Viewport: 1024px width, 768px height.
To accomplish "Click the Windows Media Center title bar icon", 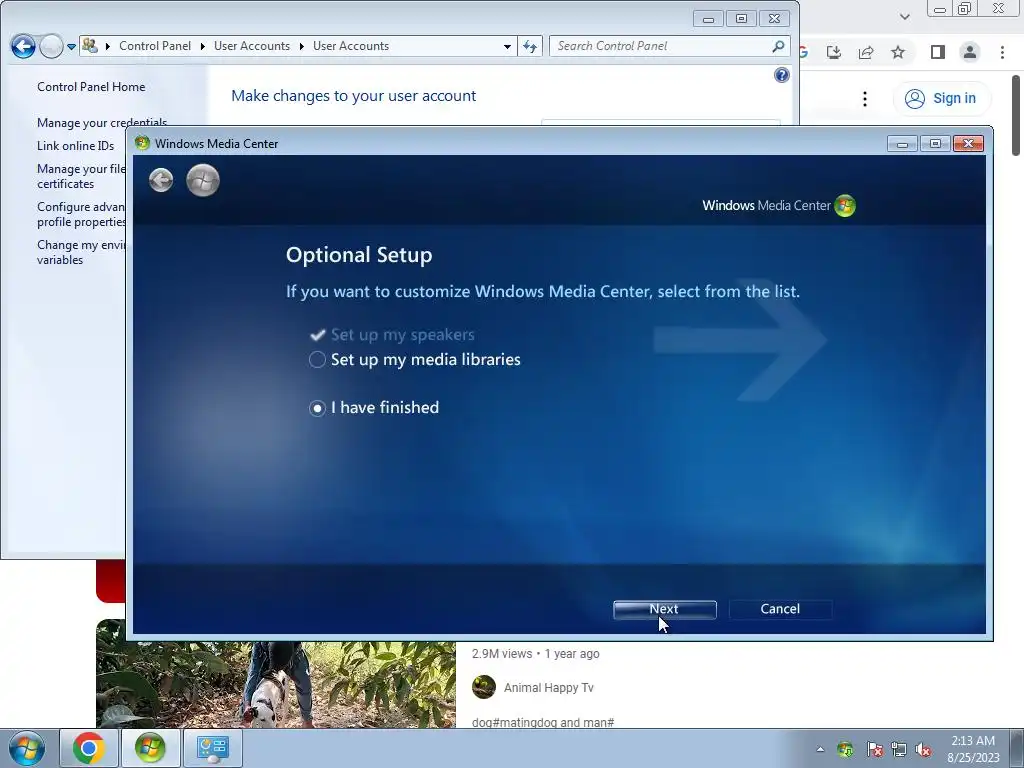I will [142, 143].
